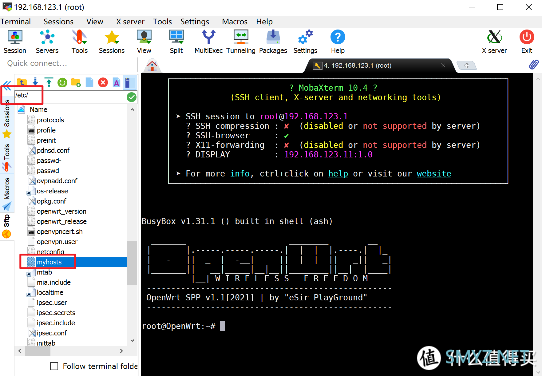Open the Sessions menu

(58, 21)
